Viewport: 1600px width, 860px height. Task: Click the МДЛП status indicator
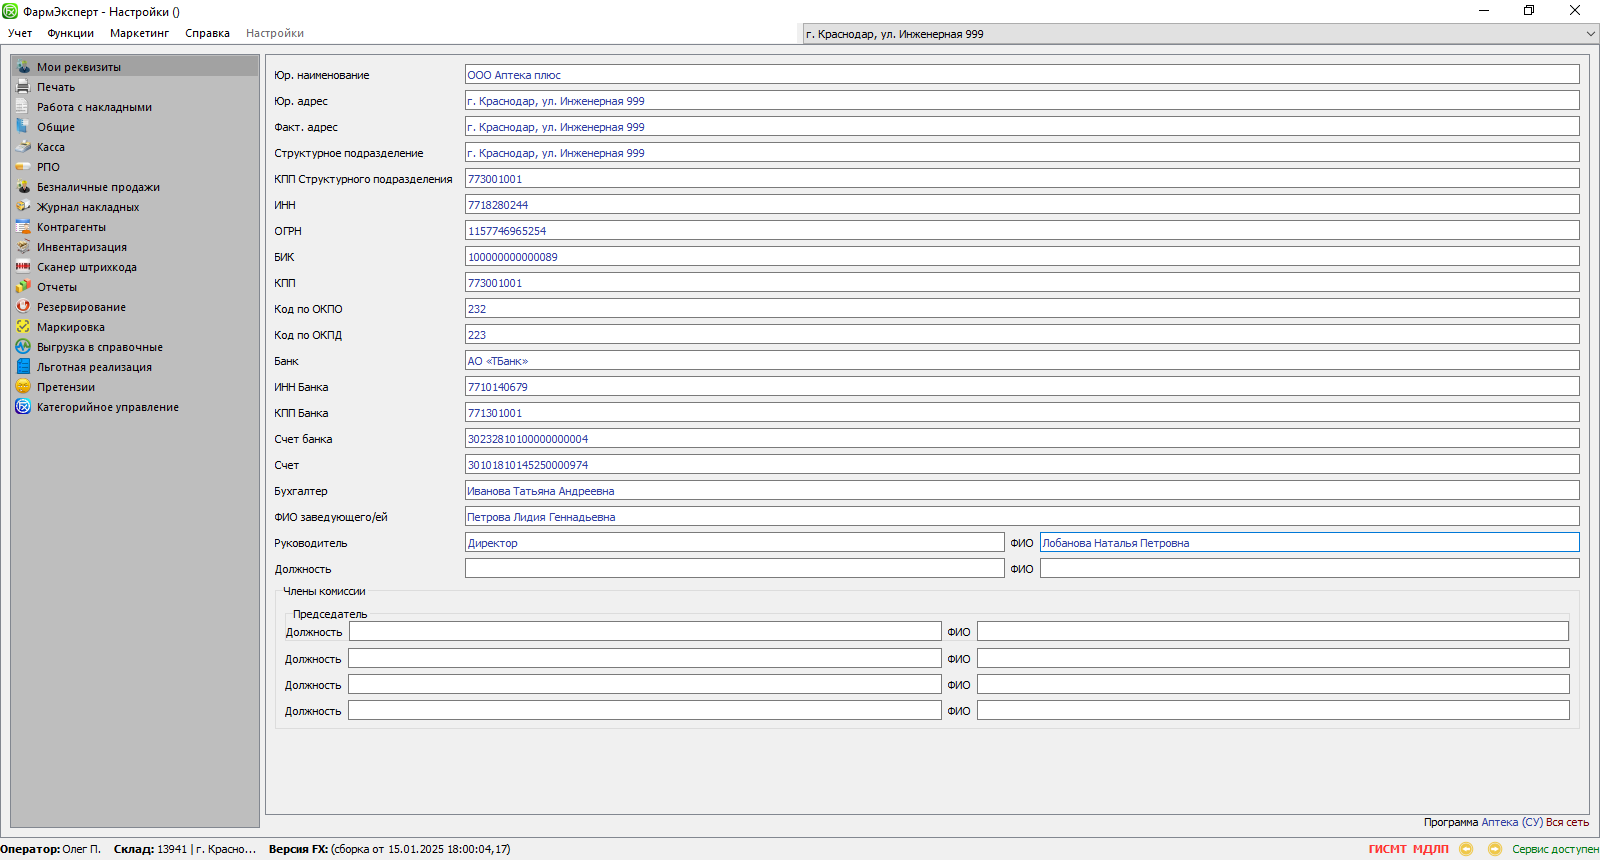tap(1430, 849)
